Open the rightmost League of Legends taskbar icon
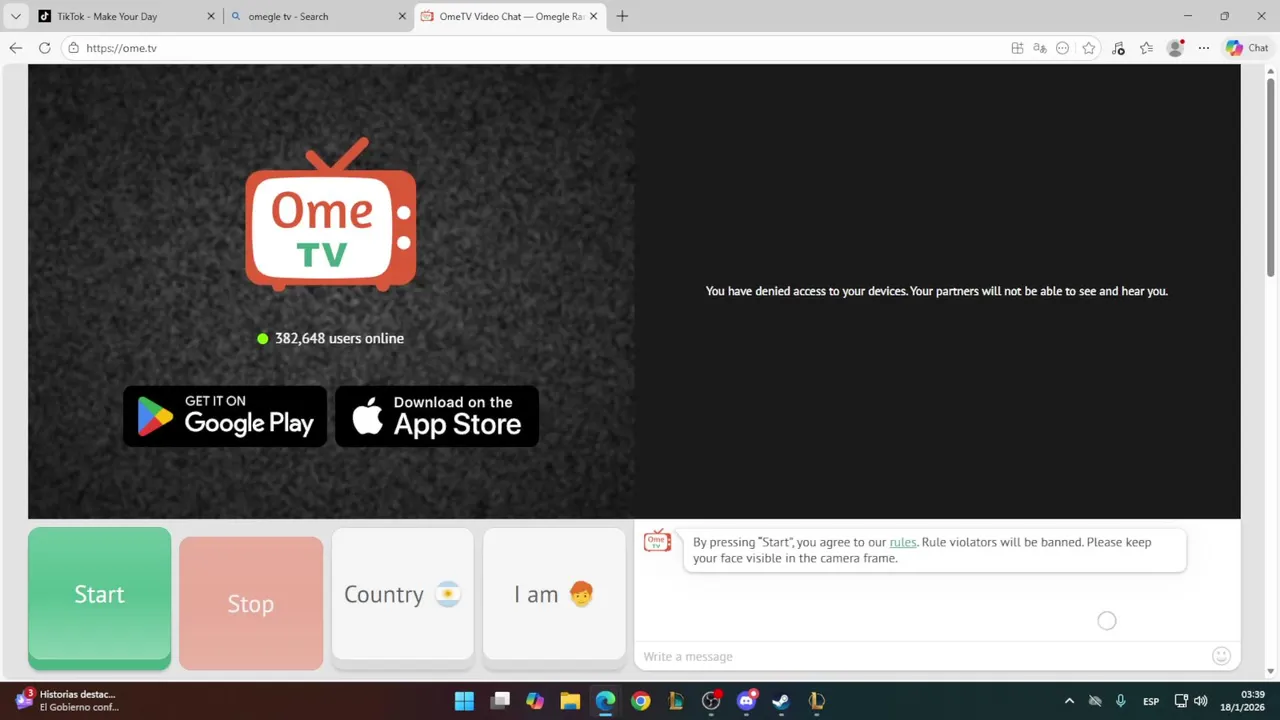Screen dimensions: 1280x720 pos(816,701)
